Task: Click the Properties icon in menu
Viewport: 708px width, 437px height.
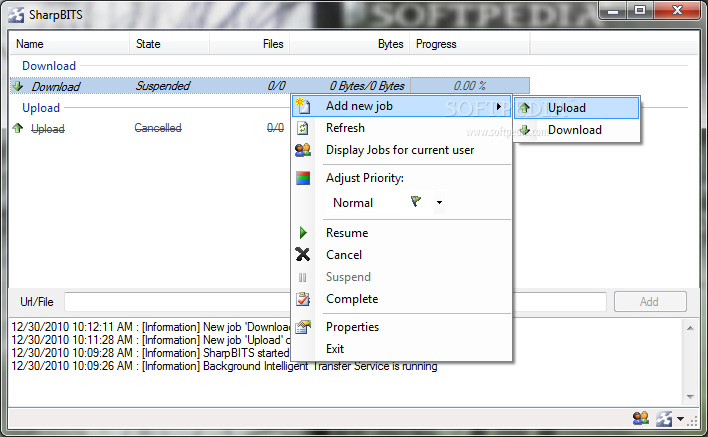Action: 303,327
